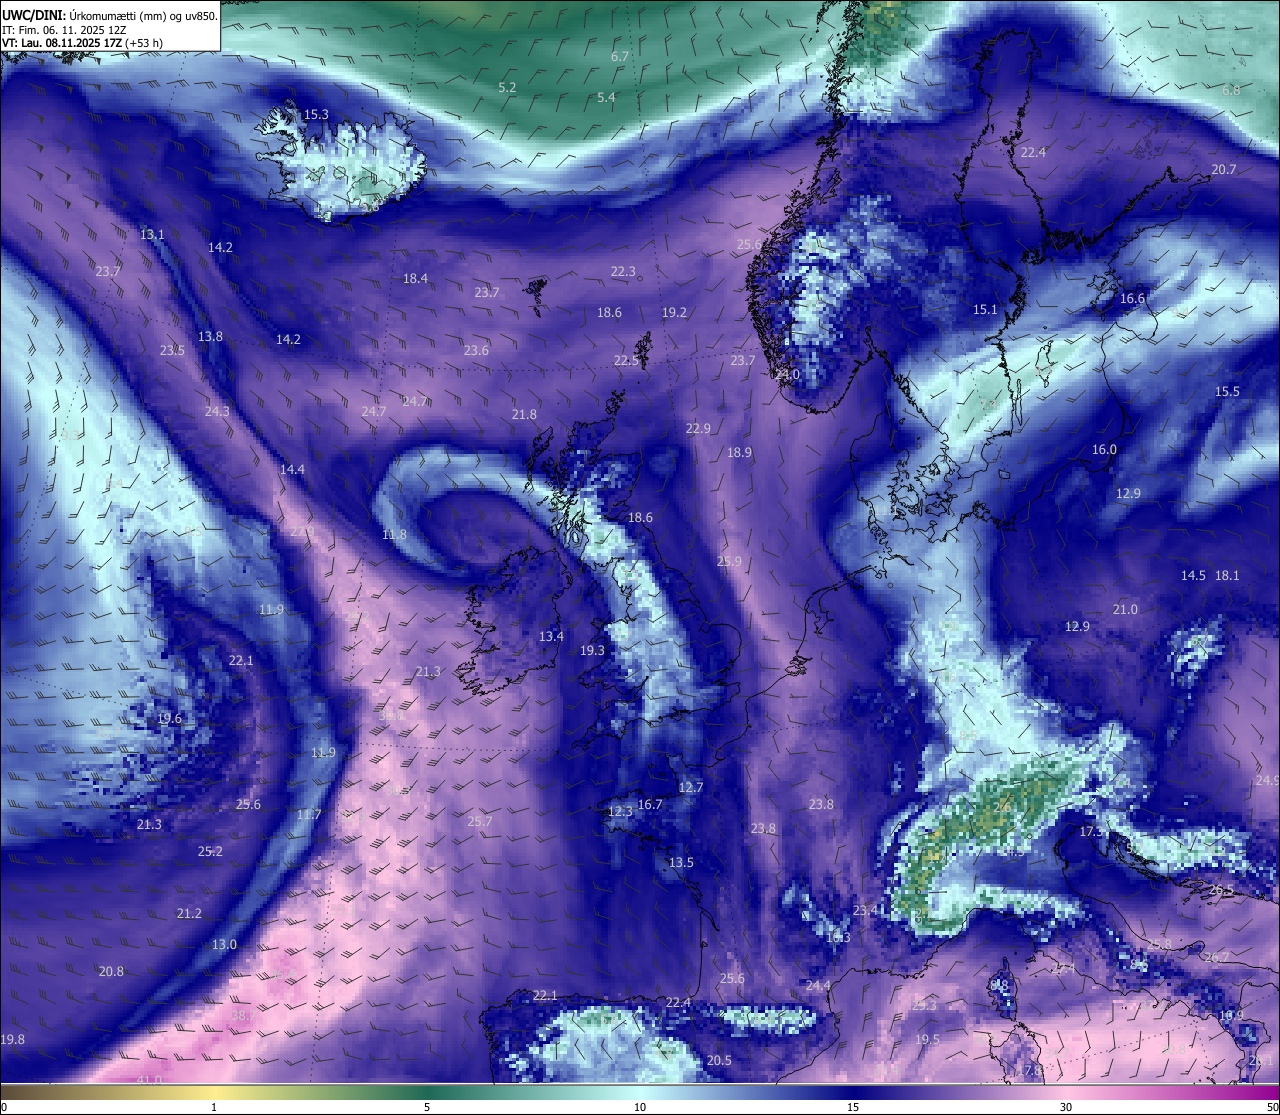Viewport: 1280px width, 1115px height.
Task: Click the 16.0 value over the Baltic states
Action: coord(1104,450)
